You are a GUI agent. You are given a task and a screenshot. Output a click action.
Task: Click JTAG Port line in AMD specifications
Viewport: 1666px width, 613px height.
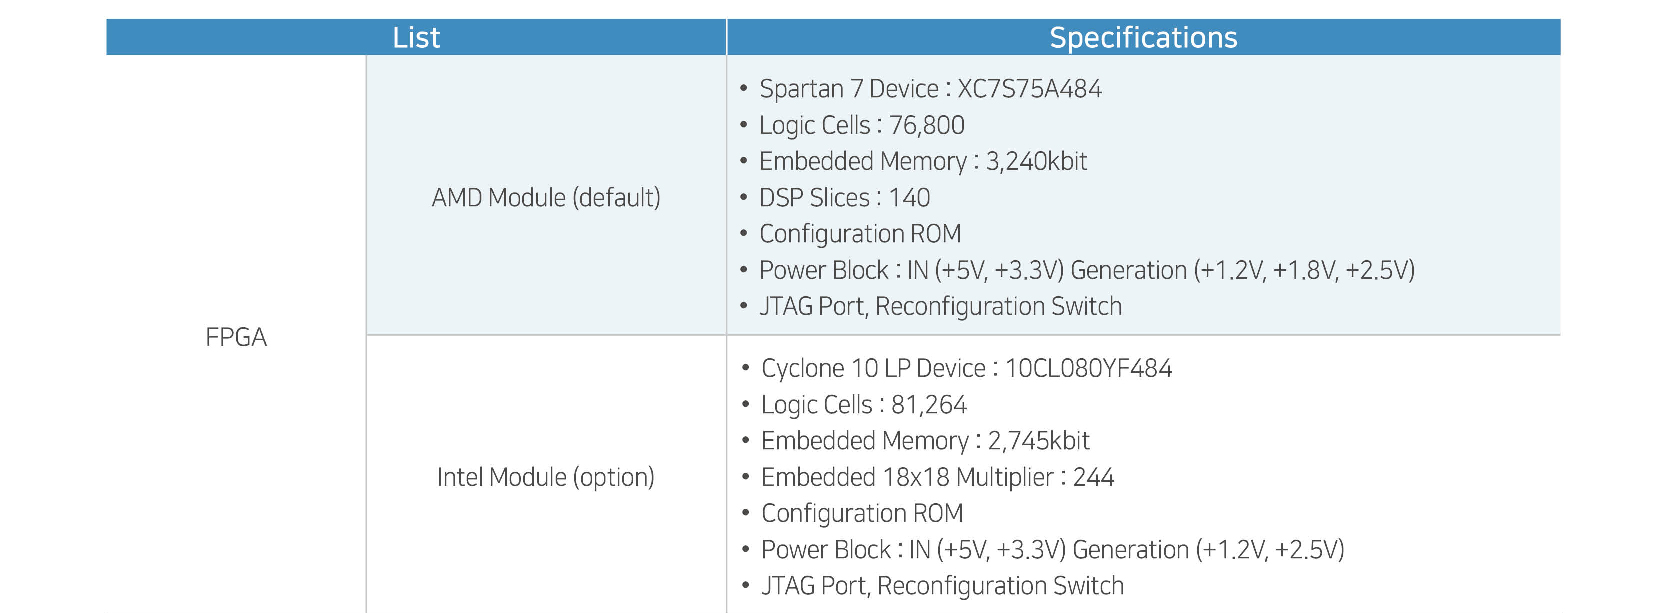(940, 307)
